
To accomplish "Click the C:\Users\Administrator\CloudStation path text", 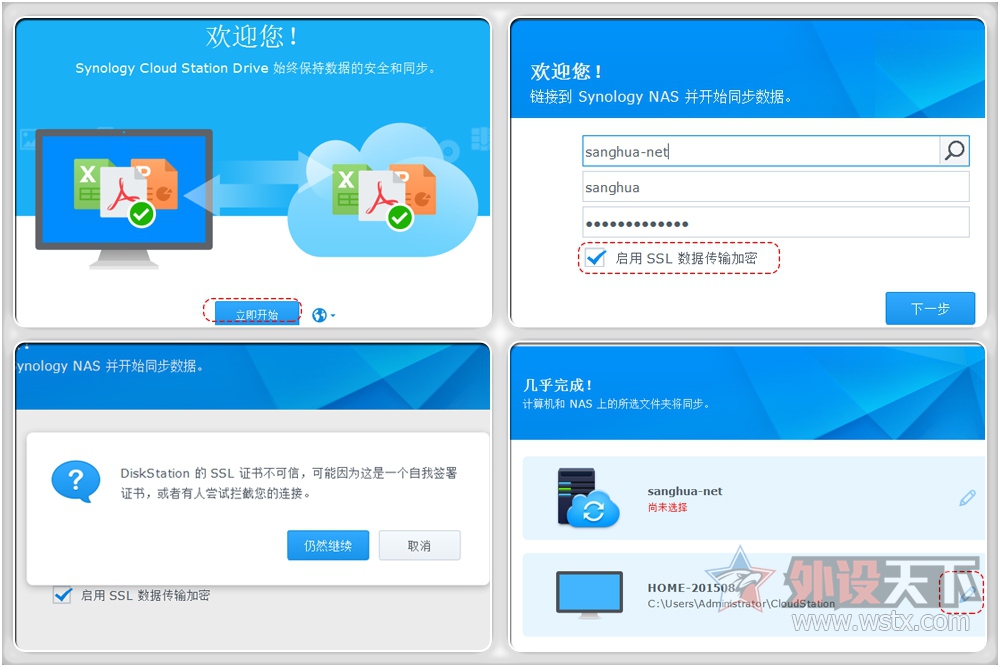I will [x=741, y=603].
